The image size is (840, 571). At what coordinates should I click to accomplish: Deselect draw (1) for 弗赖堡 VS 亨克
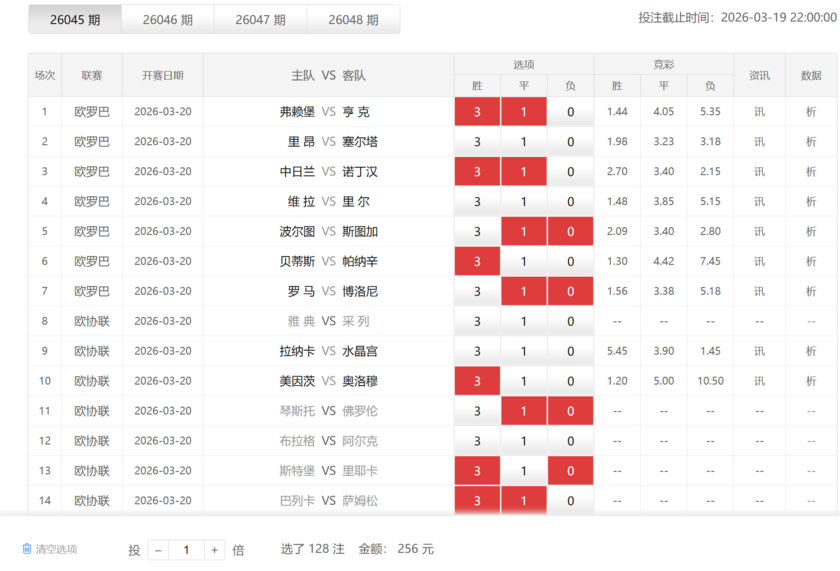click(x=524, y=112)
